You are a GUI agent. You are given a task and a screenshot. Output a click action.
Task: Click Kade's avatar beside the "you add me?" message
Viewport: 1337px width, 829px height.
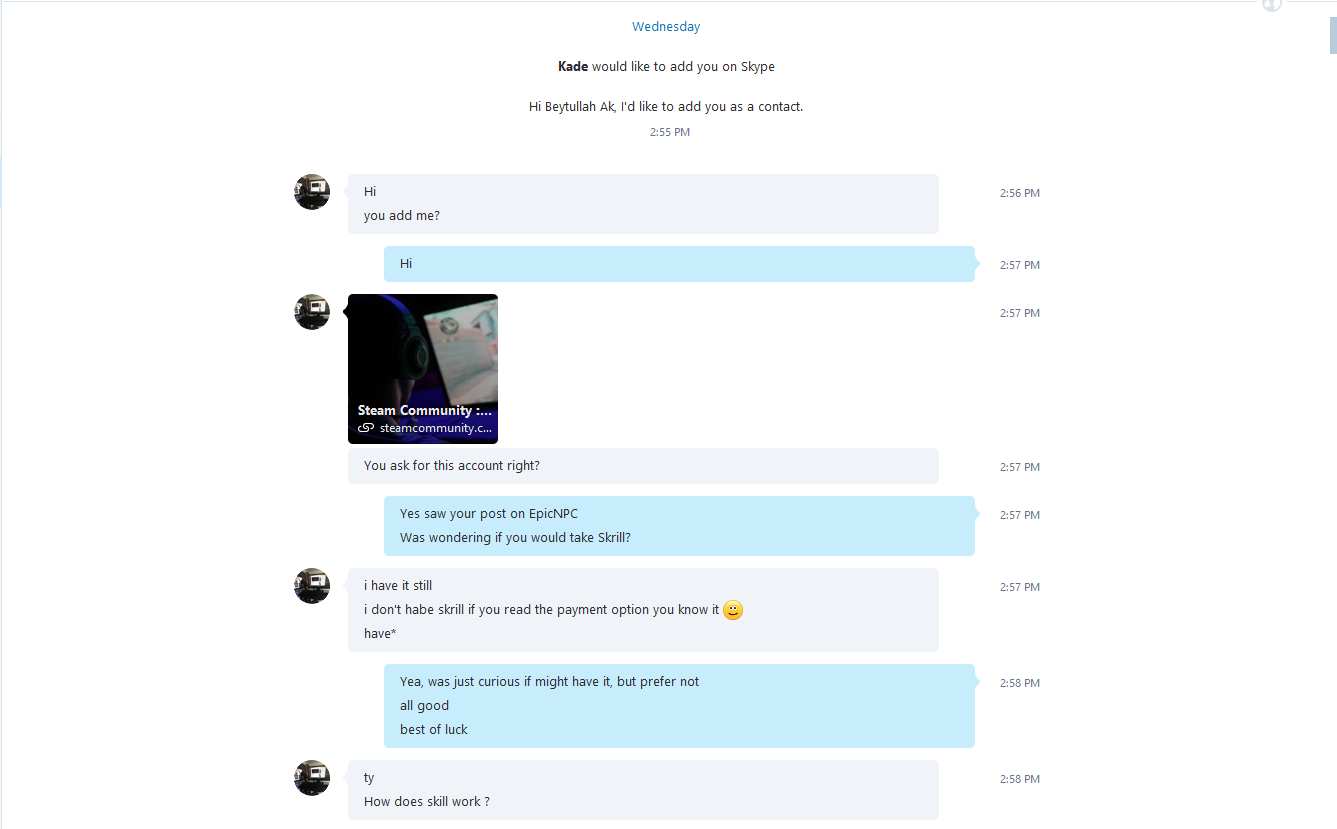pos(312,192)
